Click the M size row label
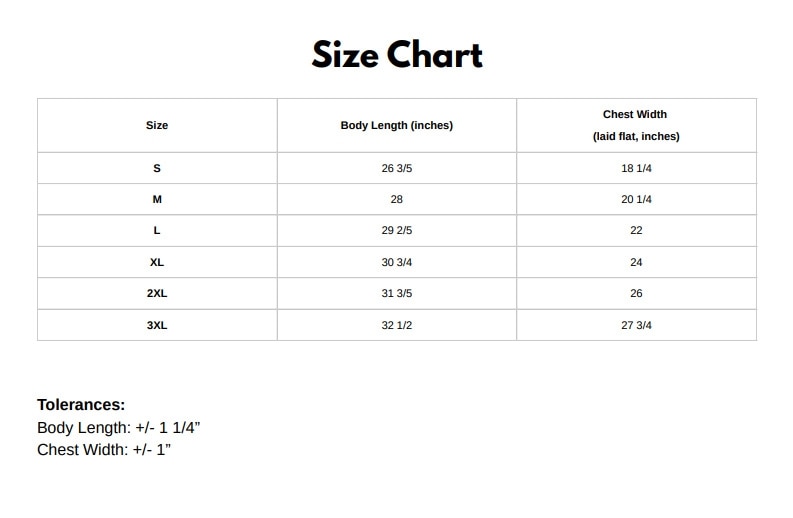Image resolution: width=793 pixels, height=518 pixels. click(157, 199)
